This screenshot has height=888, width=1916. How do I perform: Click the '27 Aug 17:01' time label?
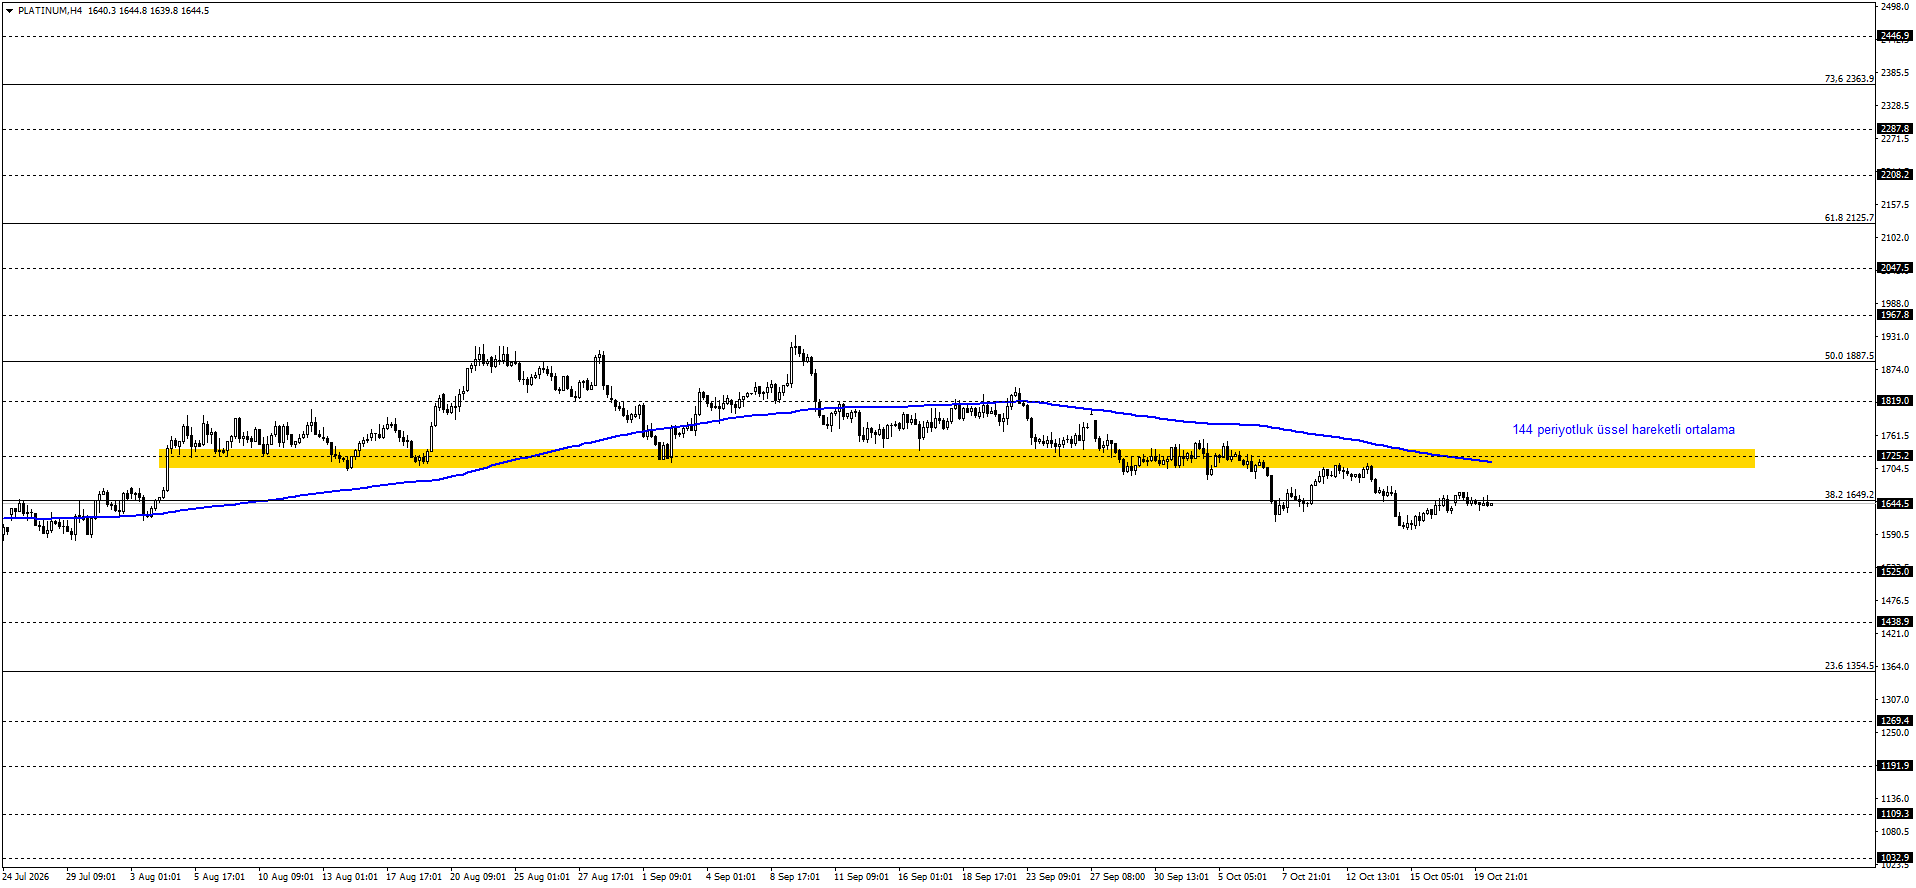click(x=606, y=877)
